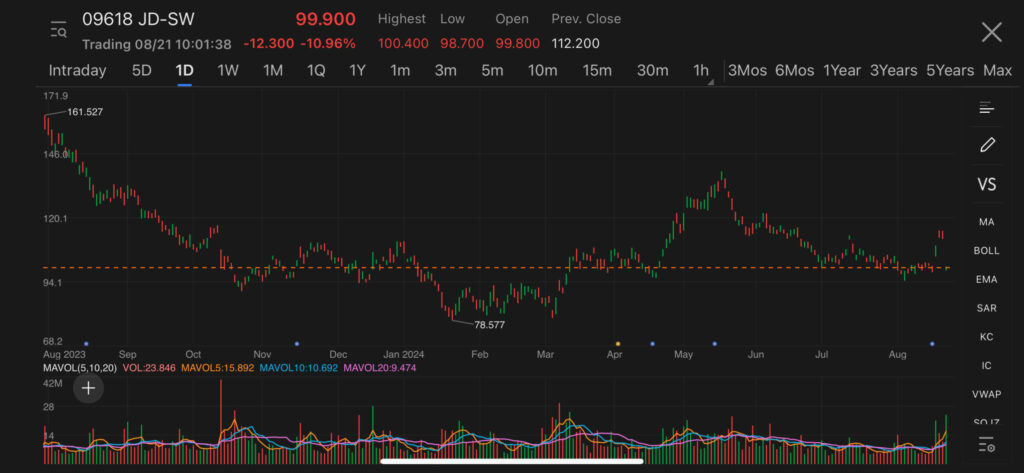This screenshot has height=473, width=1024.
Task: Open the chart list panel icon
Action: pyautogui.click(x=986, y=108)
